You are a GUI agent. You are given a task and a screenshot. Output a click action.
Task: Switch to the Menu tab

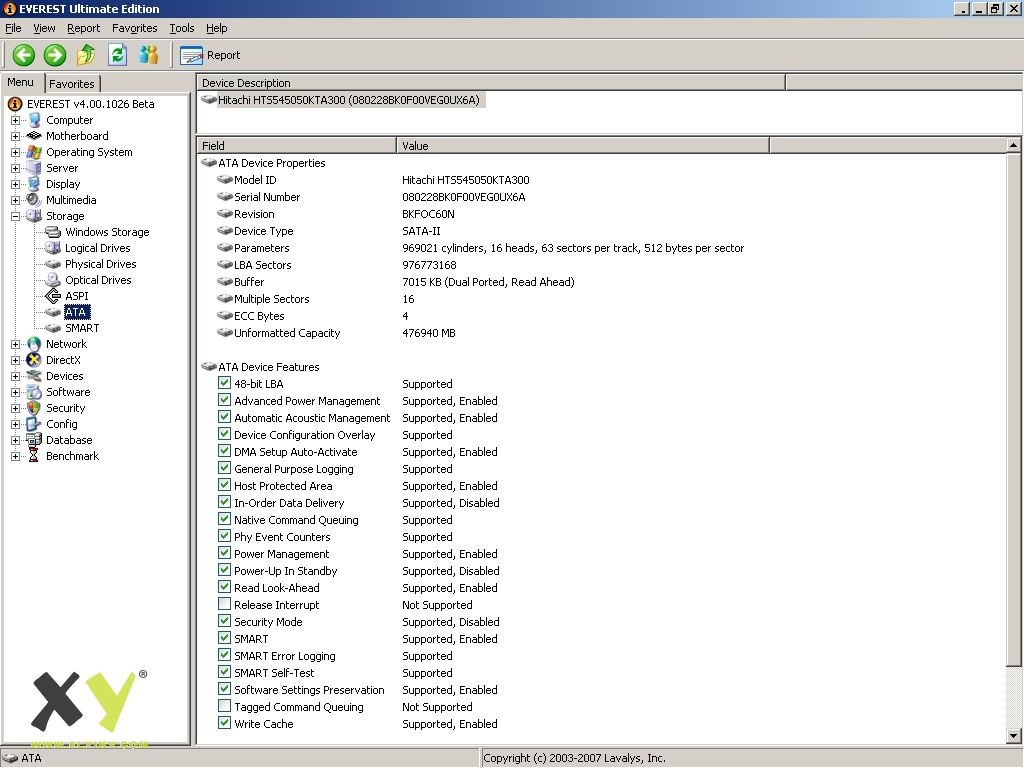pos(20,82)
